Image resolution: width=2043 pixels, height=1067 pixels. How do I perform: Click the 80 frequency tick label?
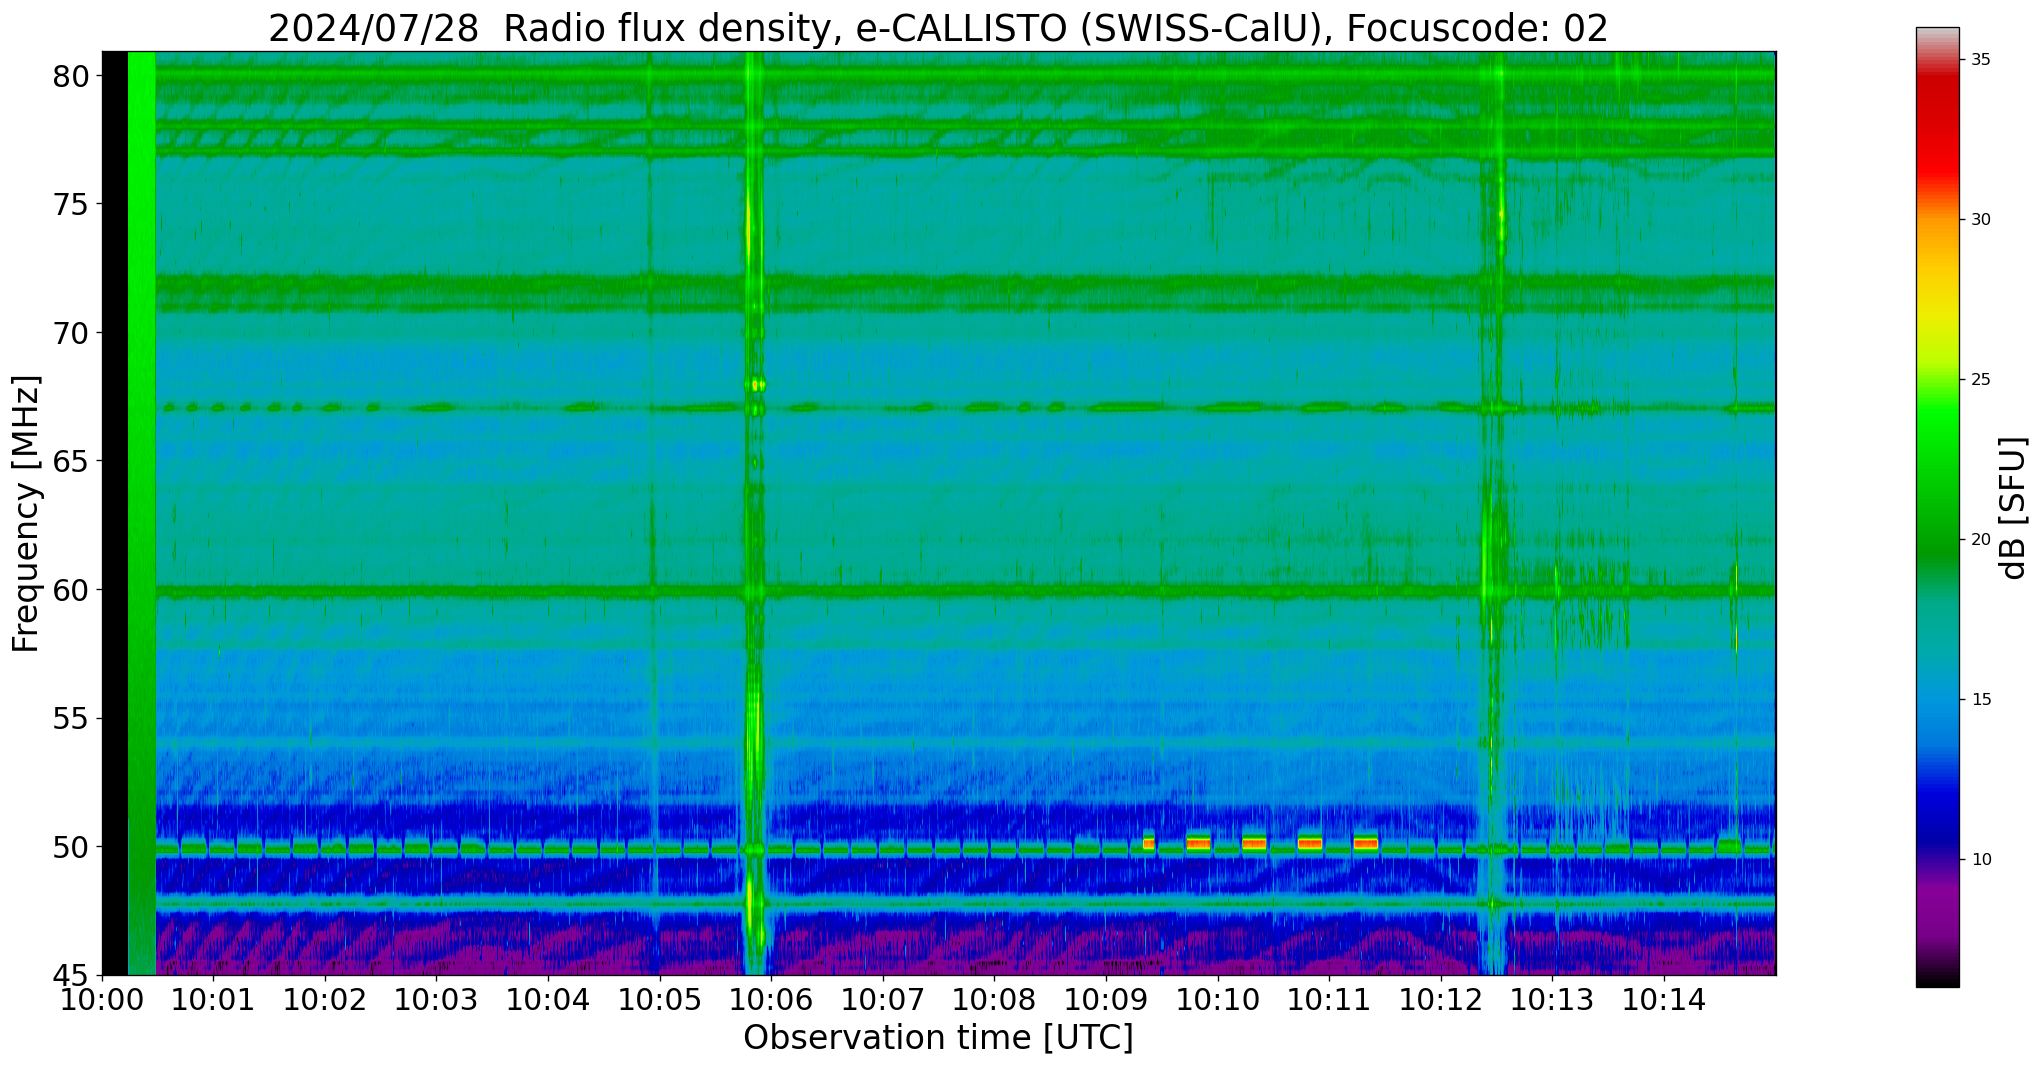click(70, 76)
